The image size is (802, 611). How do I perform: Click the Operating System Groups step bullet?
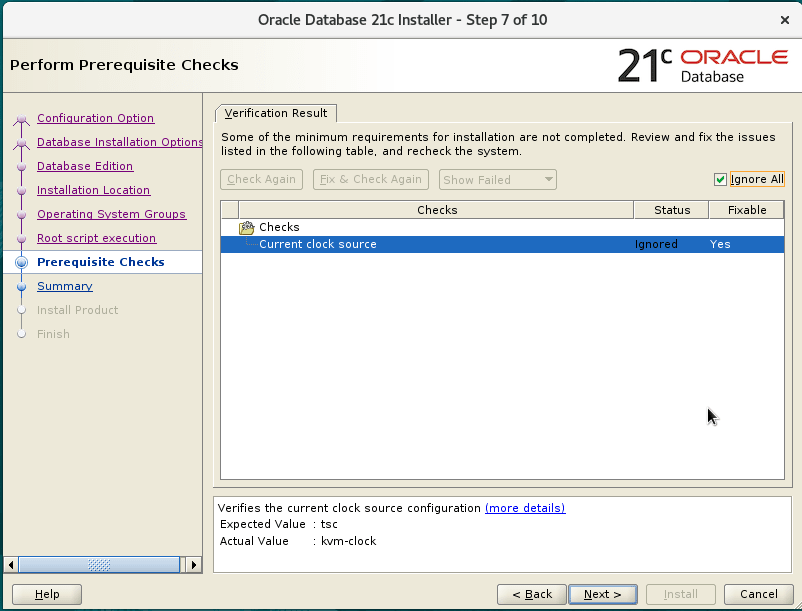[21, 215]
